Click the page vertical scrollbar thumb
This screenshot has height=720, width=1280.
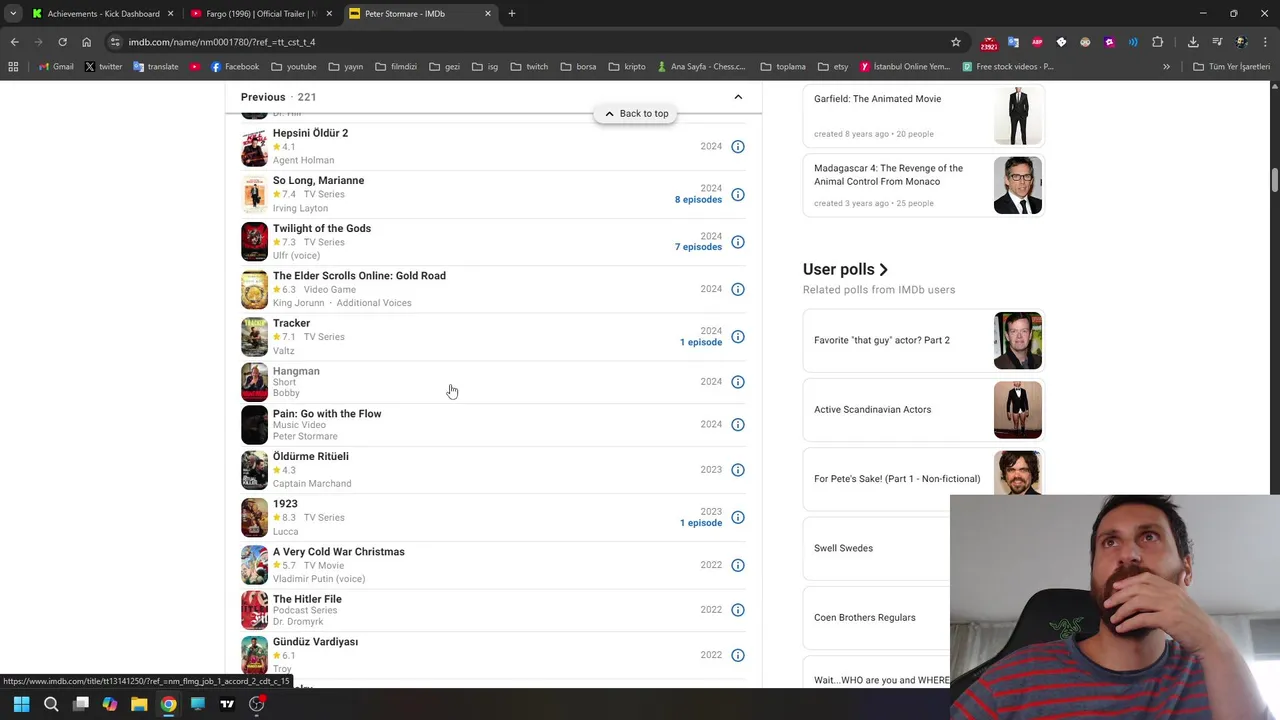(1274, 180)
